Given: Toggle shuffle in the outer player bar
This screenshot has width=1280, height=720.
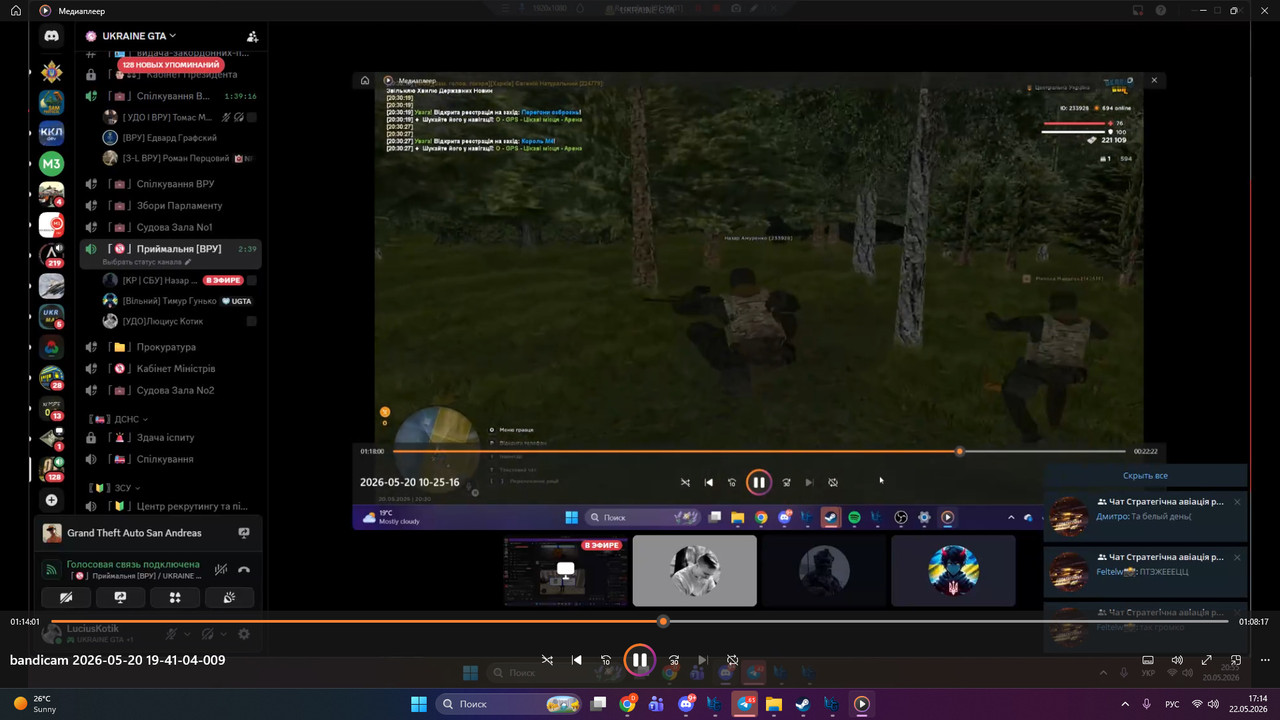Looking at the screenshot, I should click(547, 660).
